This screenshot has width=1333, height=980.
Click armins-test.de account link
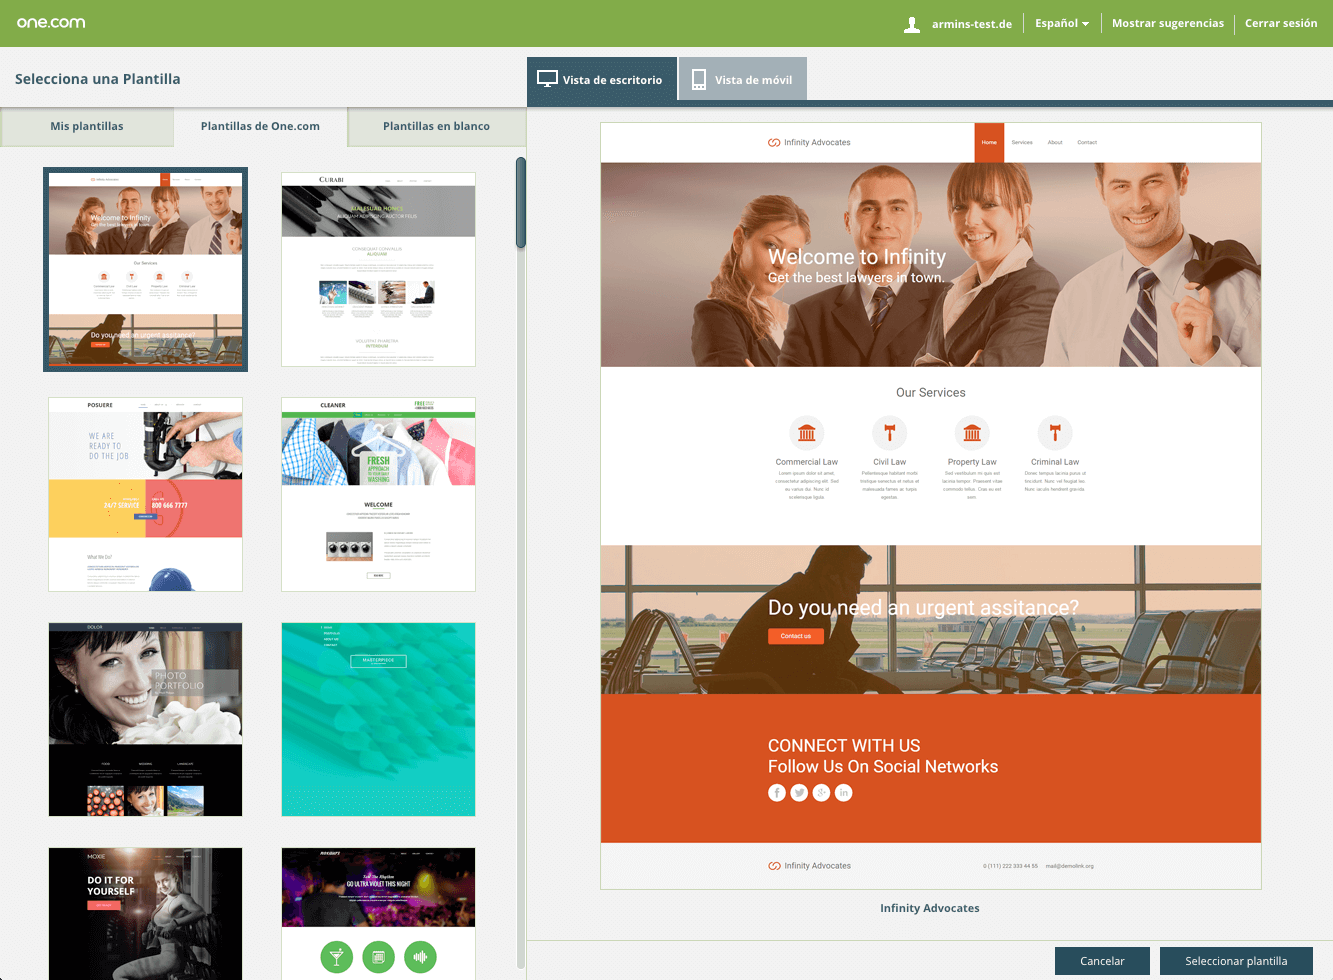(972, 24)
